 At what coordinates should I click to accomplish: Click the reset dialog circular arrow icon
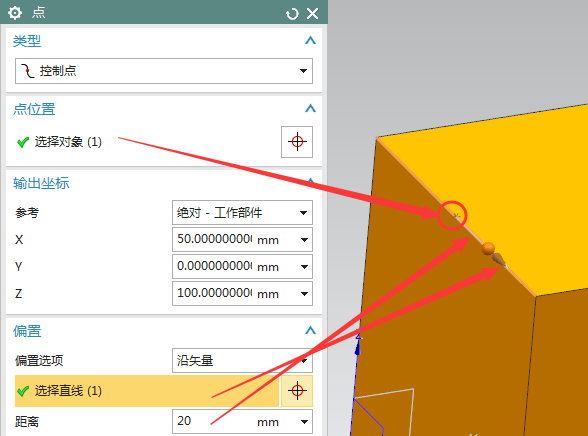click(292, 14)
